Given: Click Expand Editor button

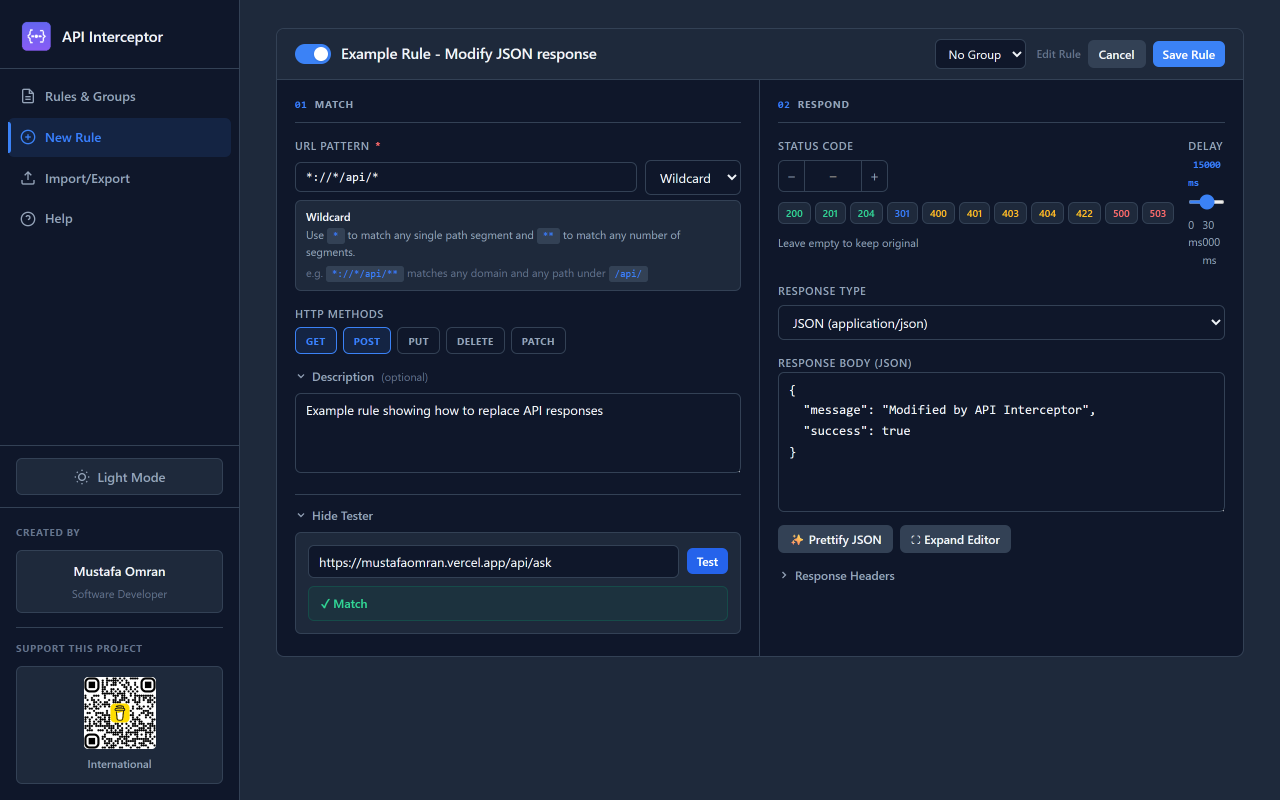Looking at the screenshot, I should pos(956,540).
